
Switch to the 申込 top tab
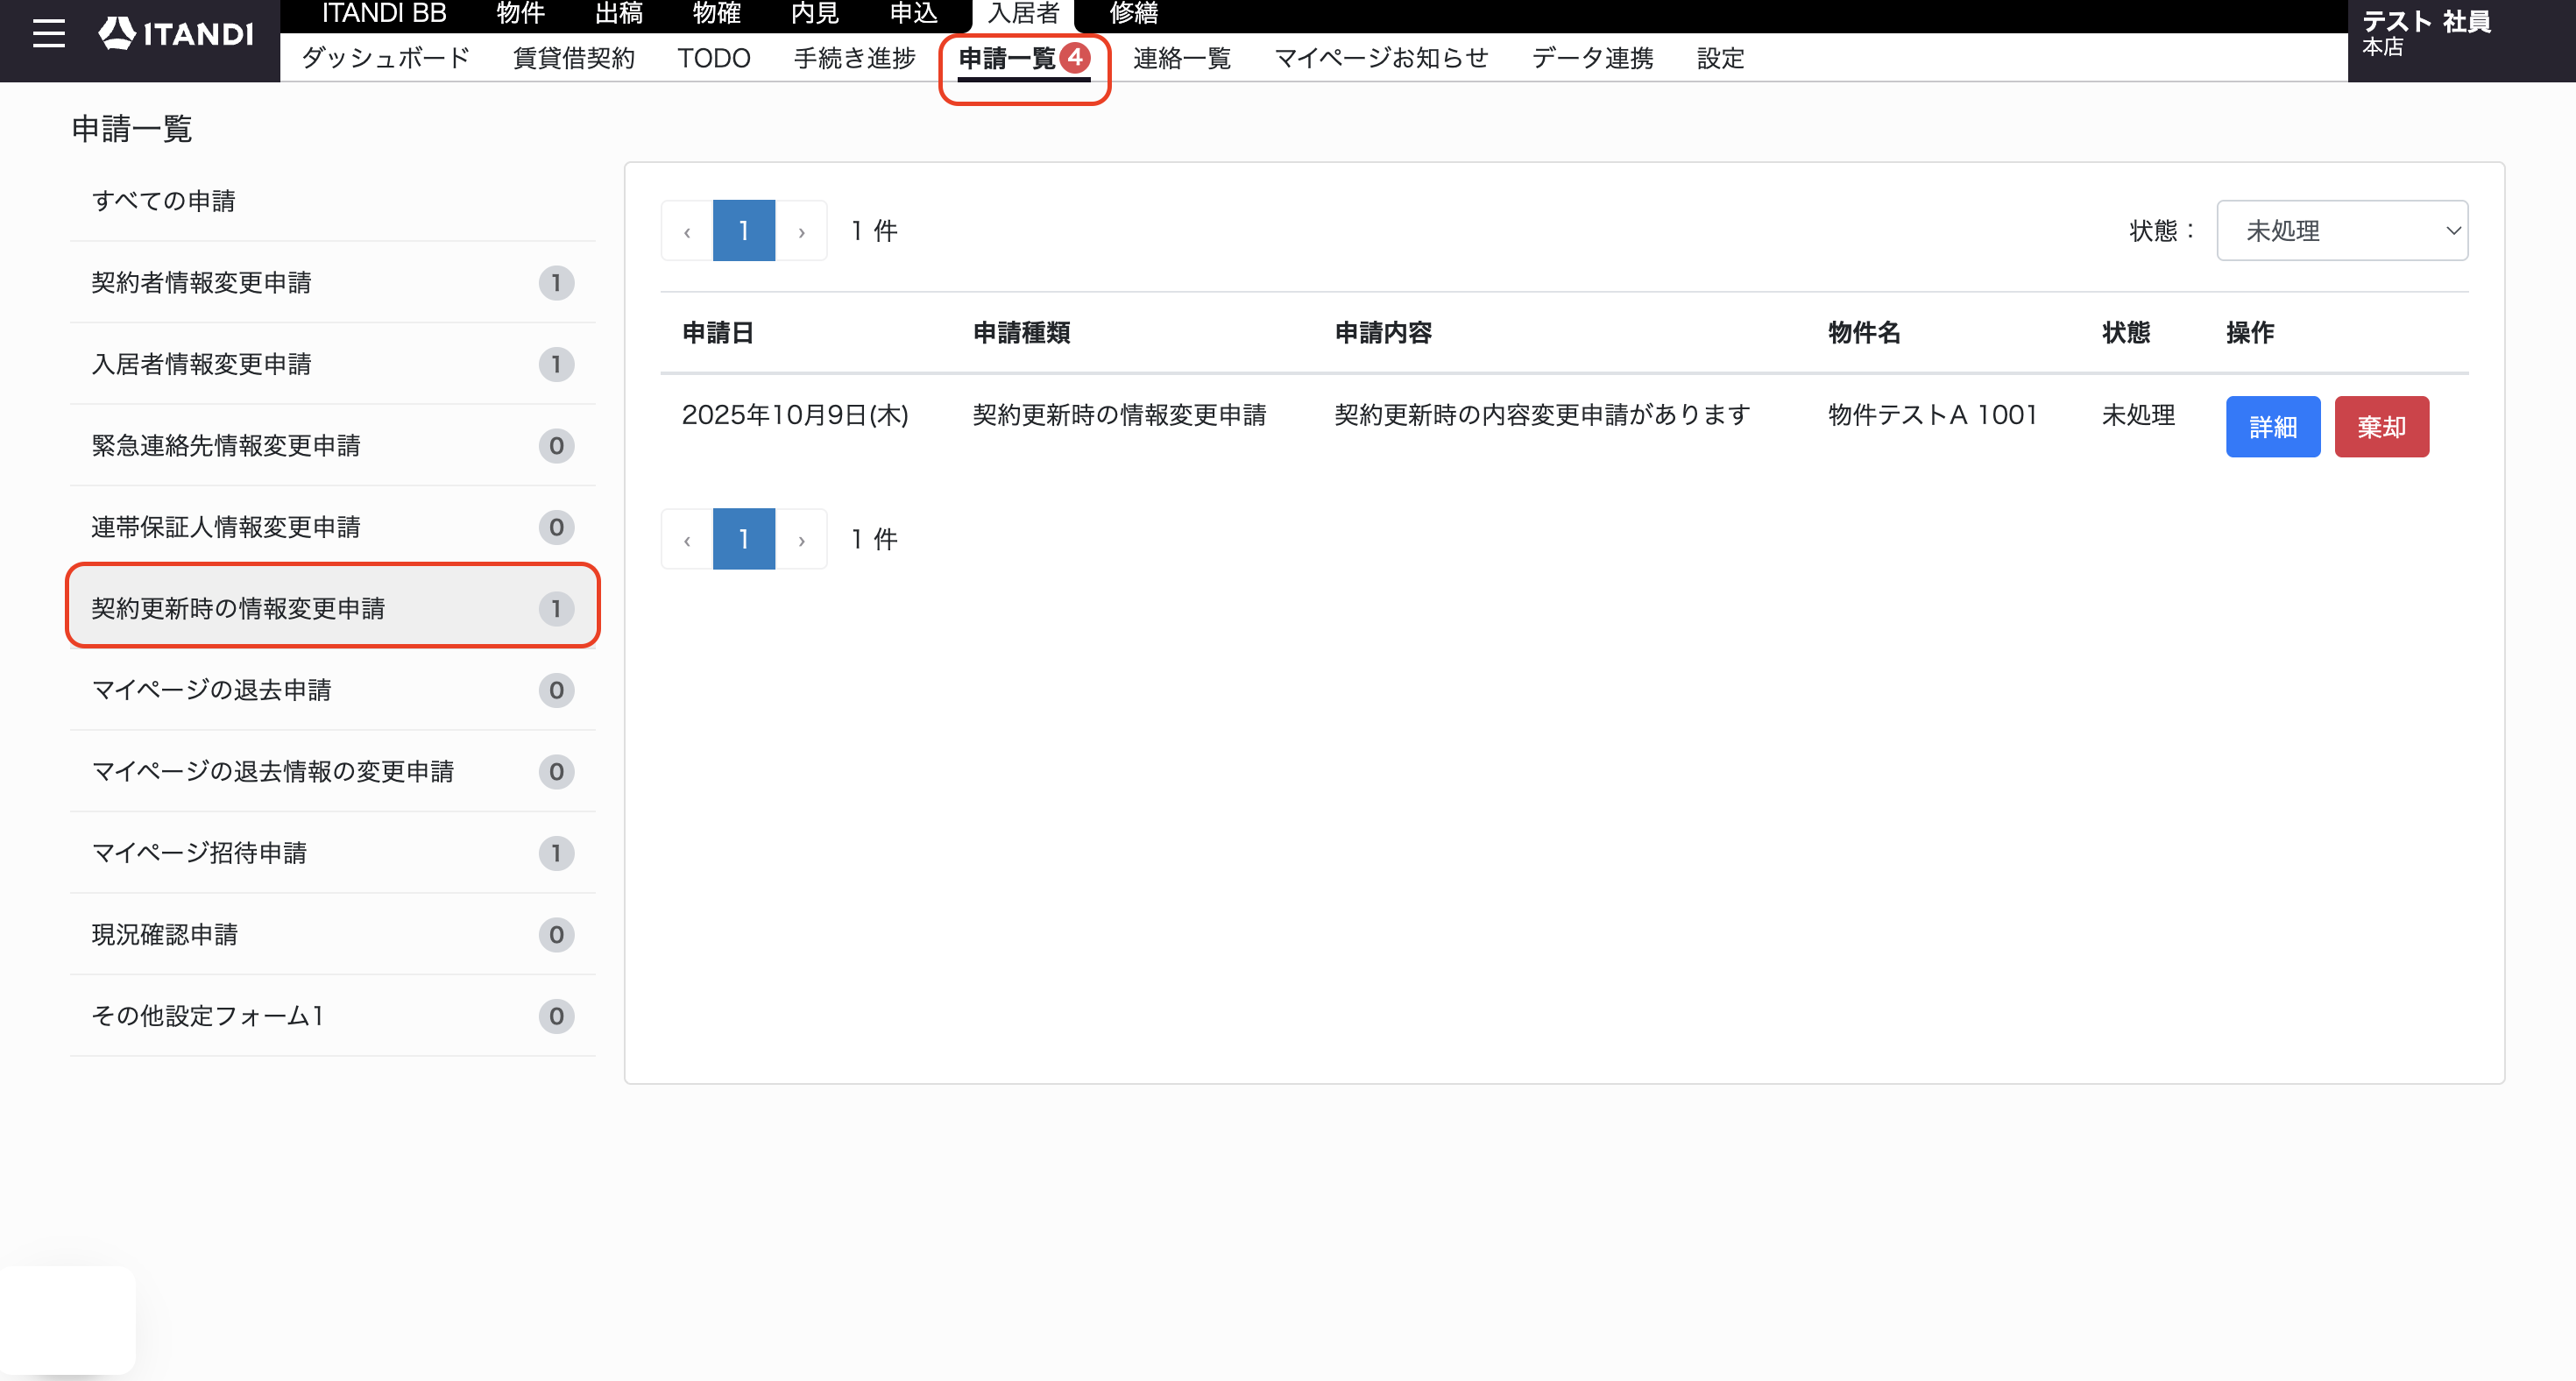913,14
